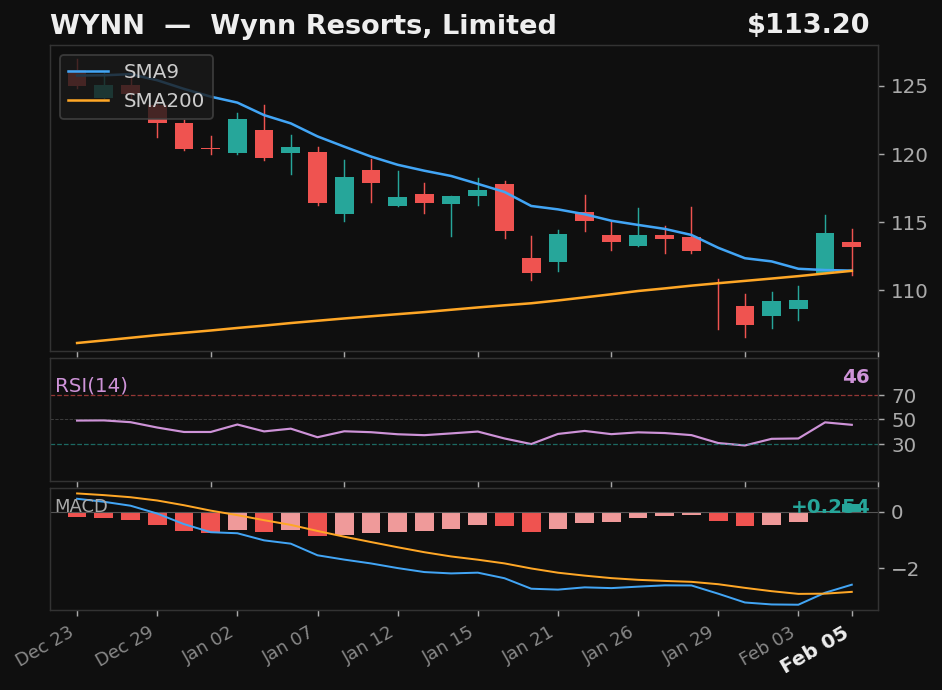Click the RSI 30 axis label
This screenshot has height=690, width=942.
[x=904, y=445]
